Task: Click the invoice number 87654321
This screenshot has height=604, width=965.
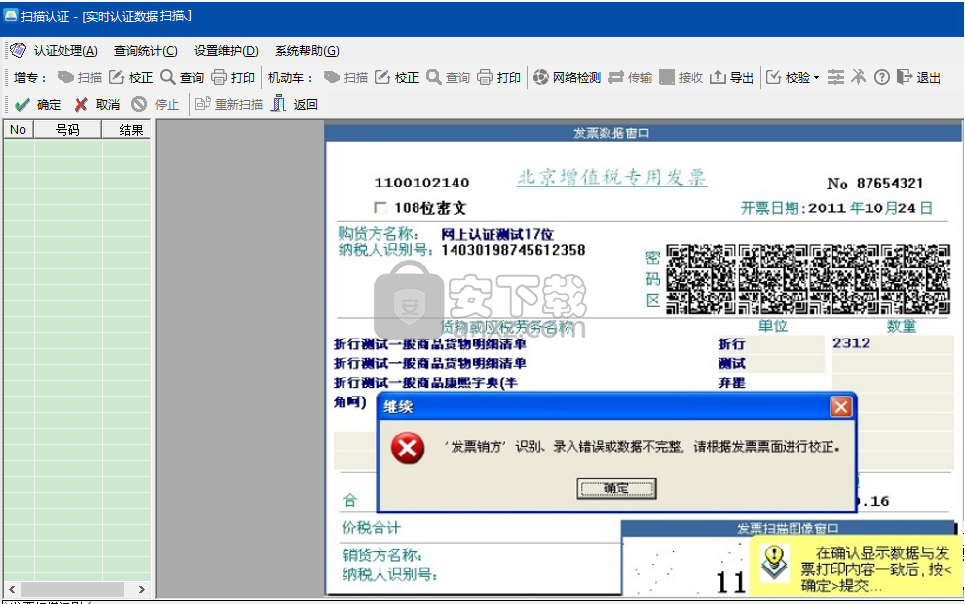Action: coord(890,183)
